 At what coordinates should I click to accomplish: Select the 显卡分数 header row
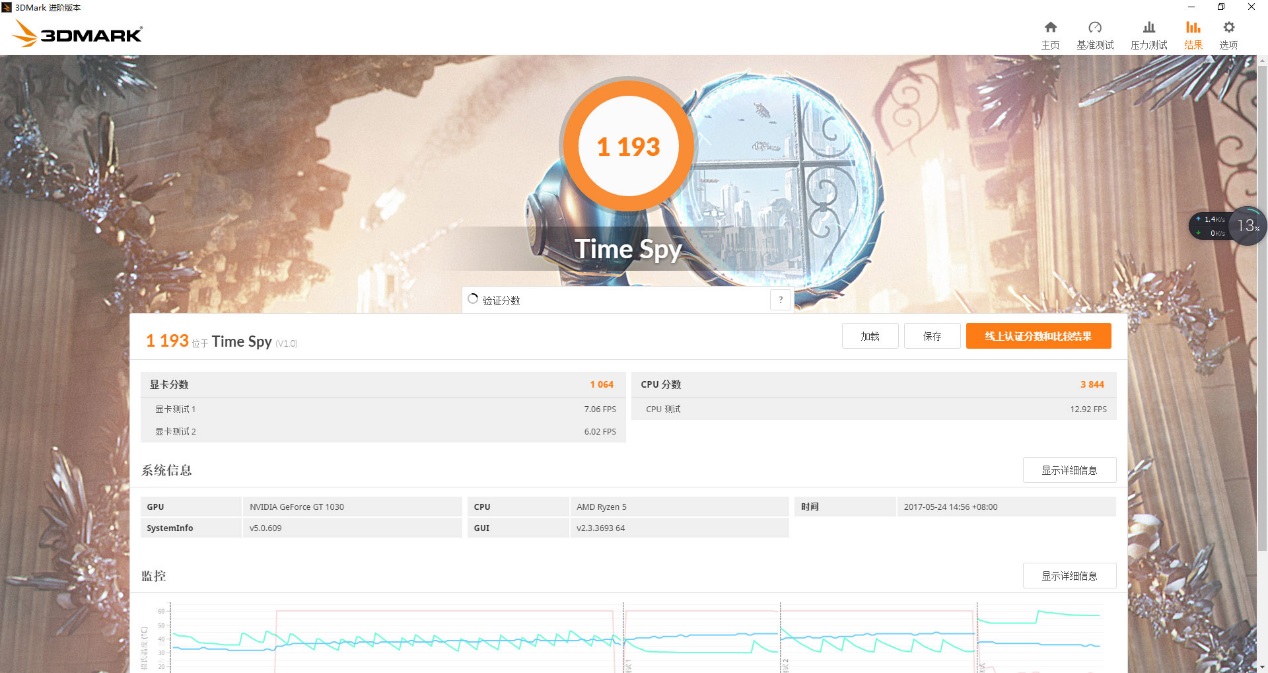click(383, 385)
